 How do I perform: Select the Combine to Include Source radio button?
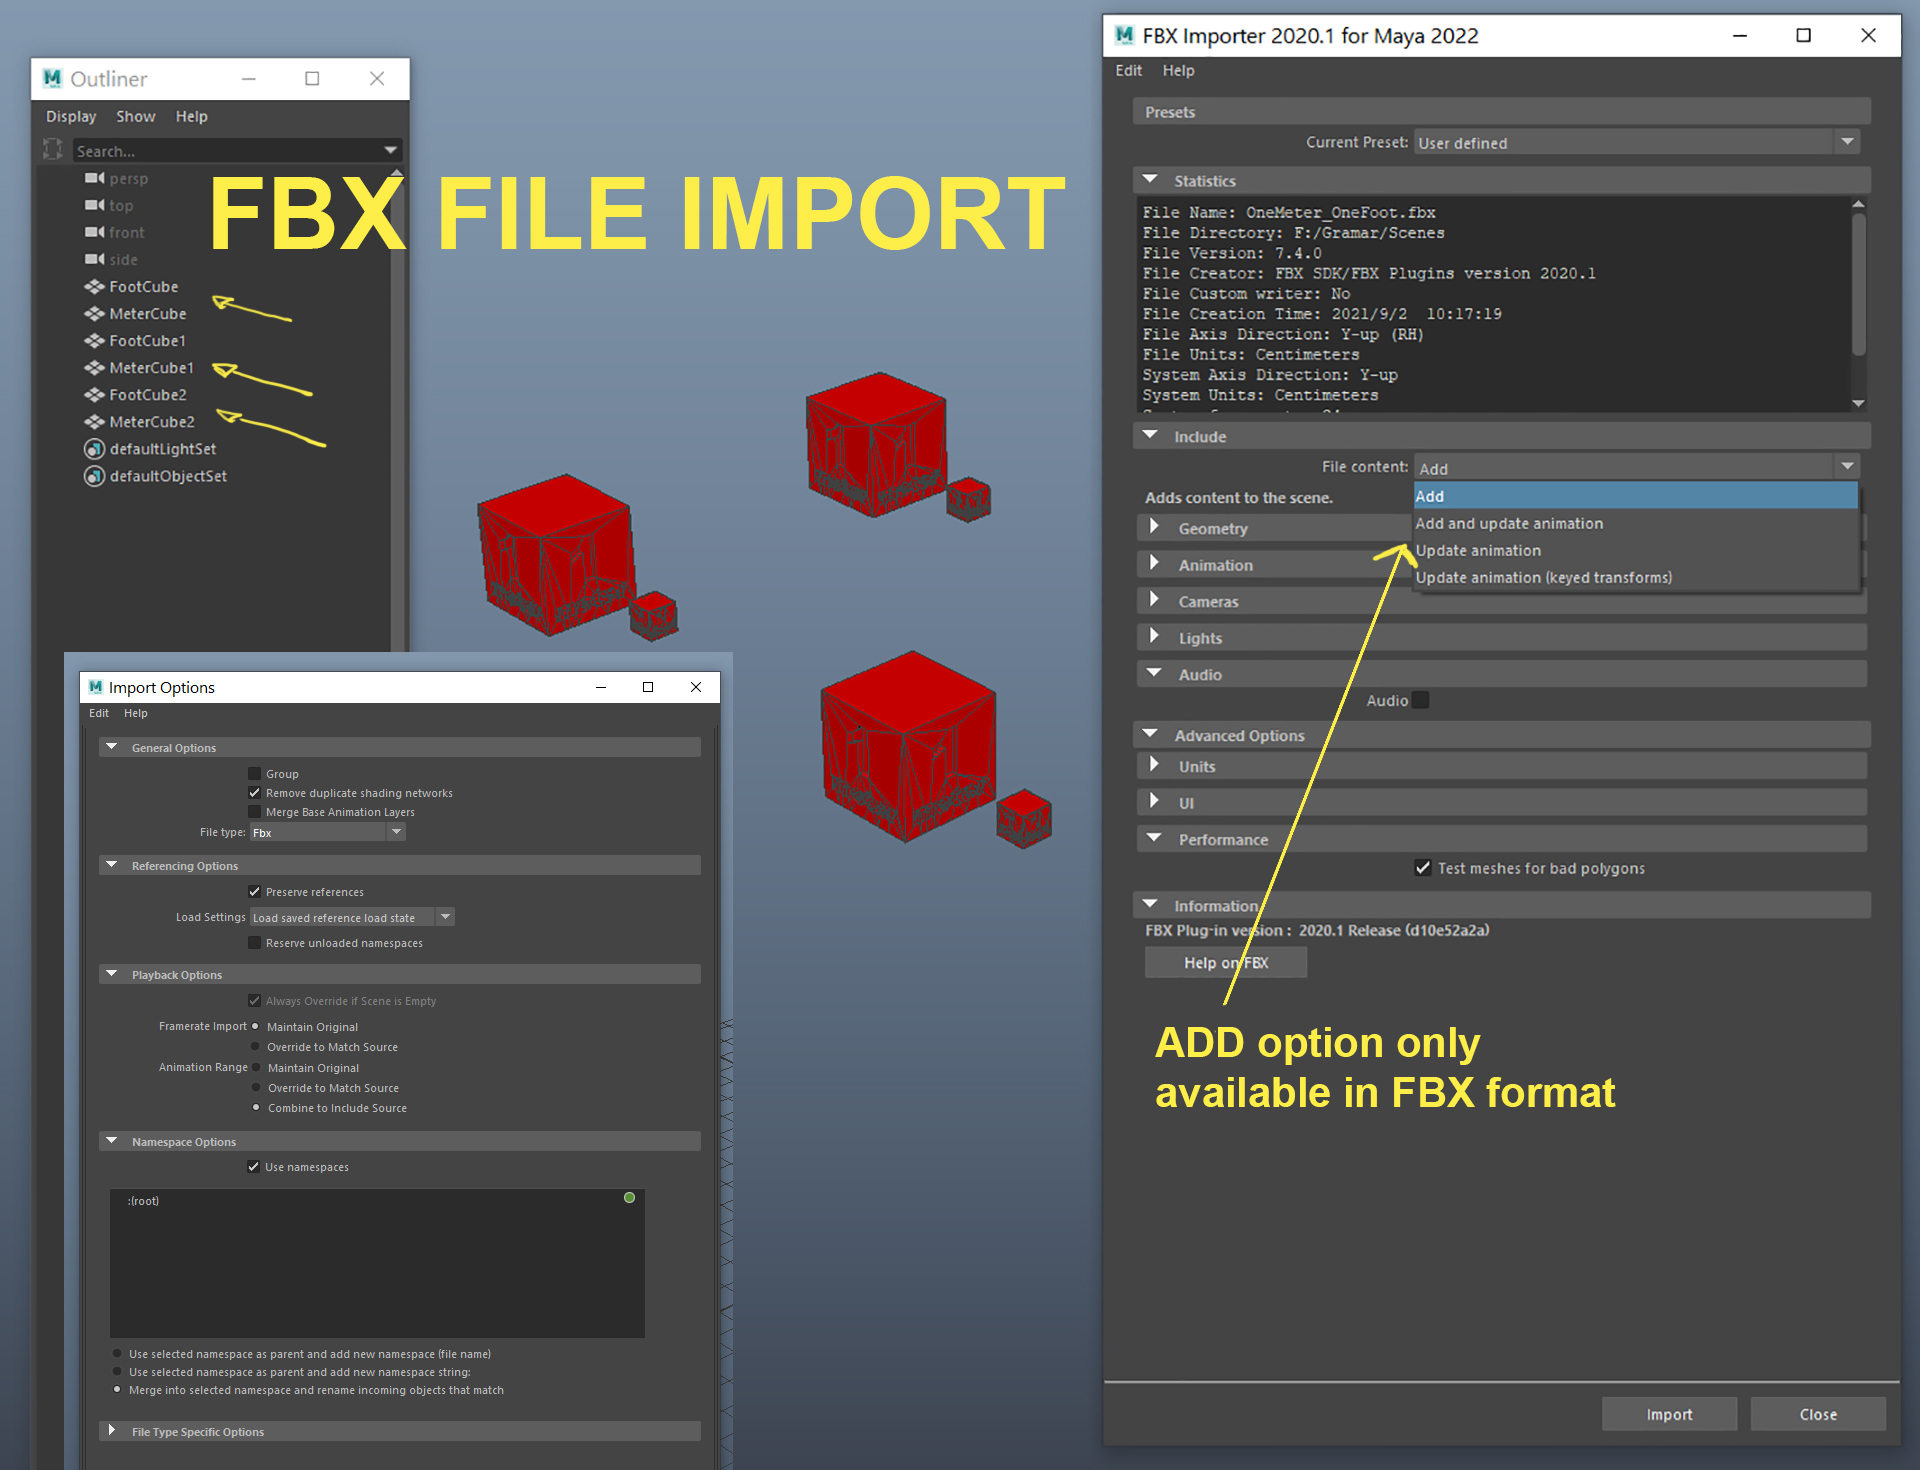(x=257, y=1107)
